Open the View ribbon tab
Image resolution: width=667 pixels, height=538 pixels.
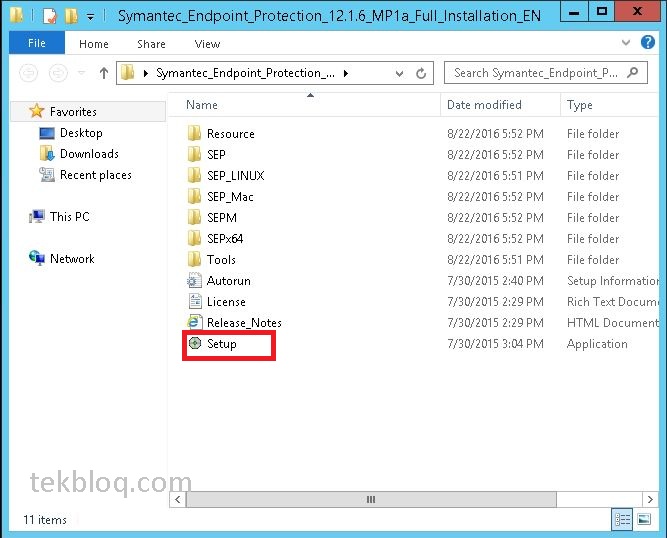click(x=207, y=44)
